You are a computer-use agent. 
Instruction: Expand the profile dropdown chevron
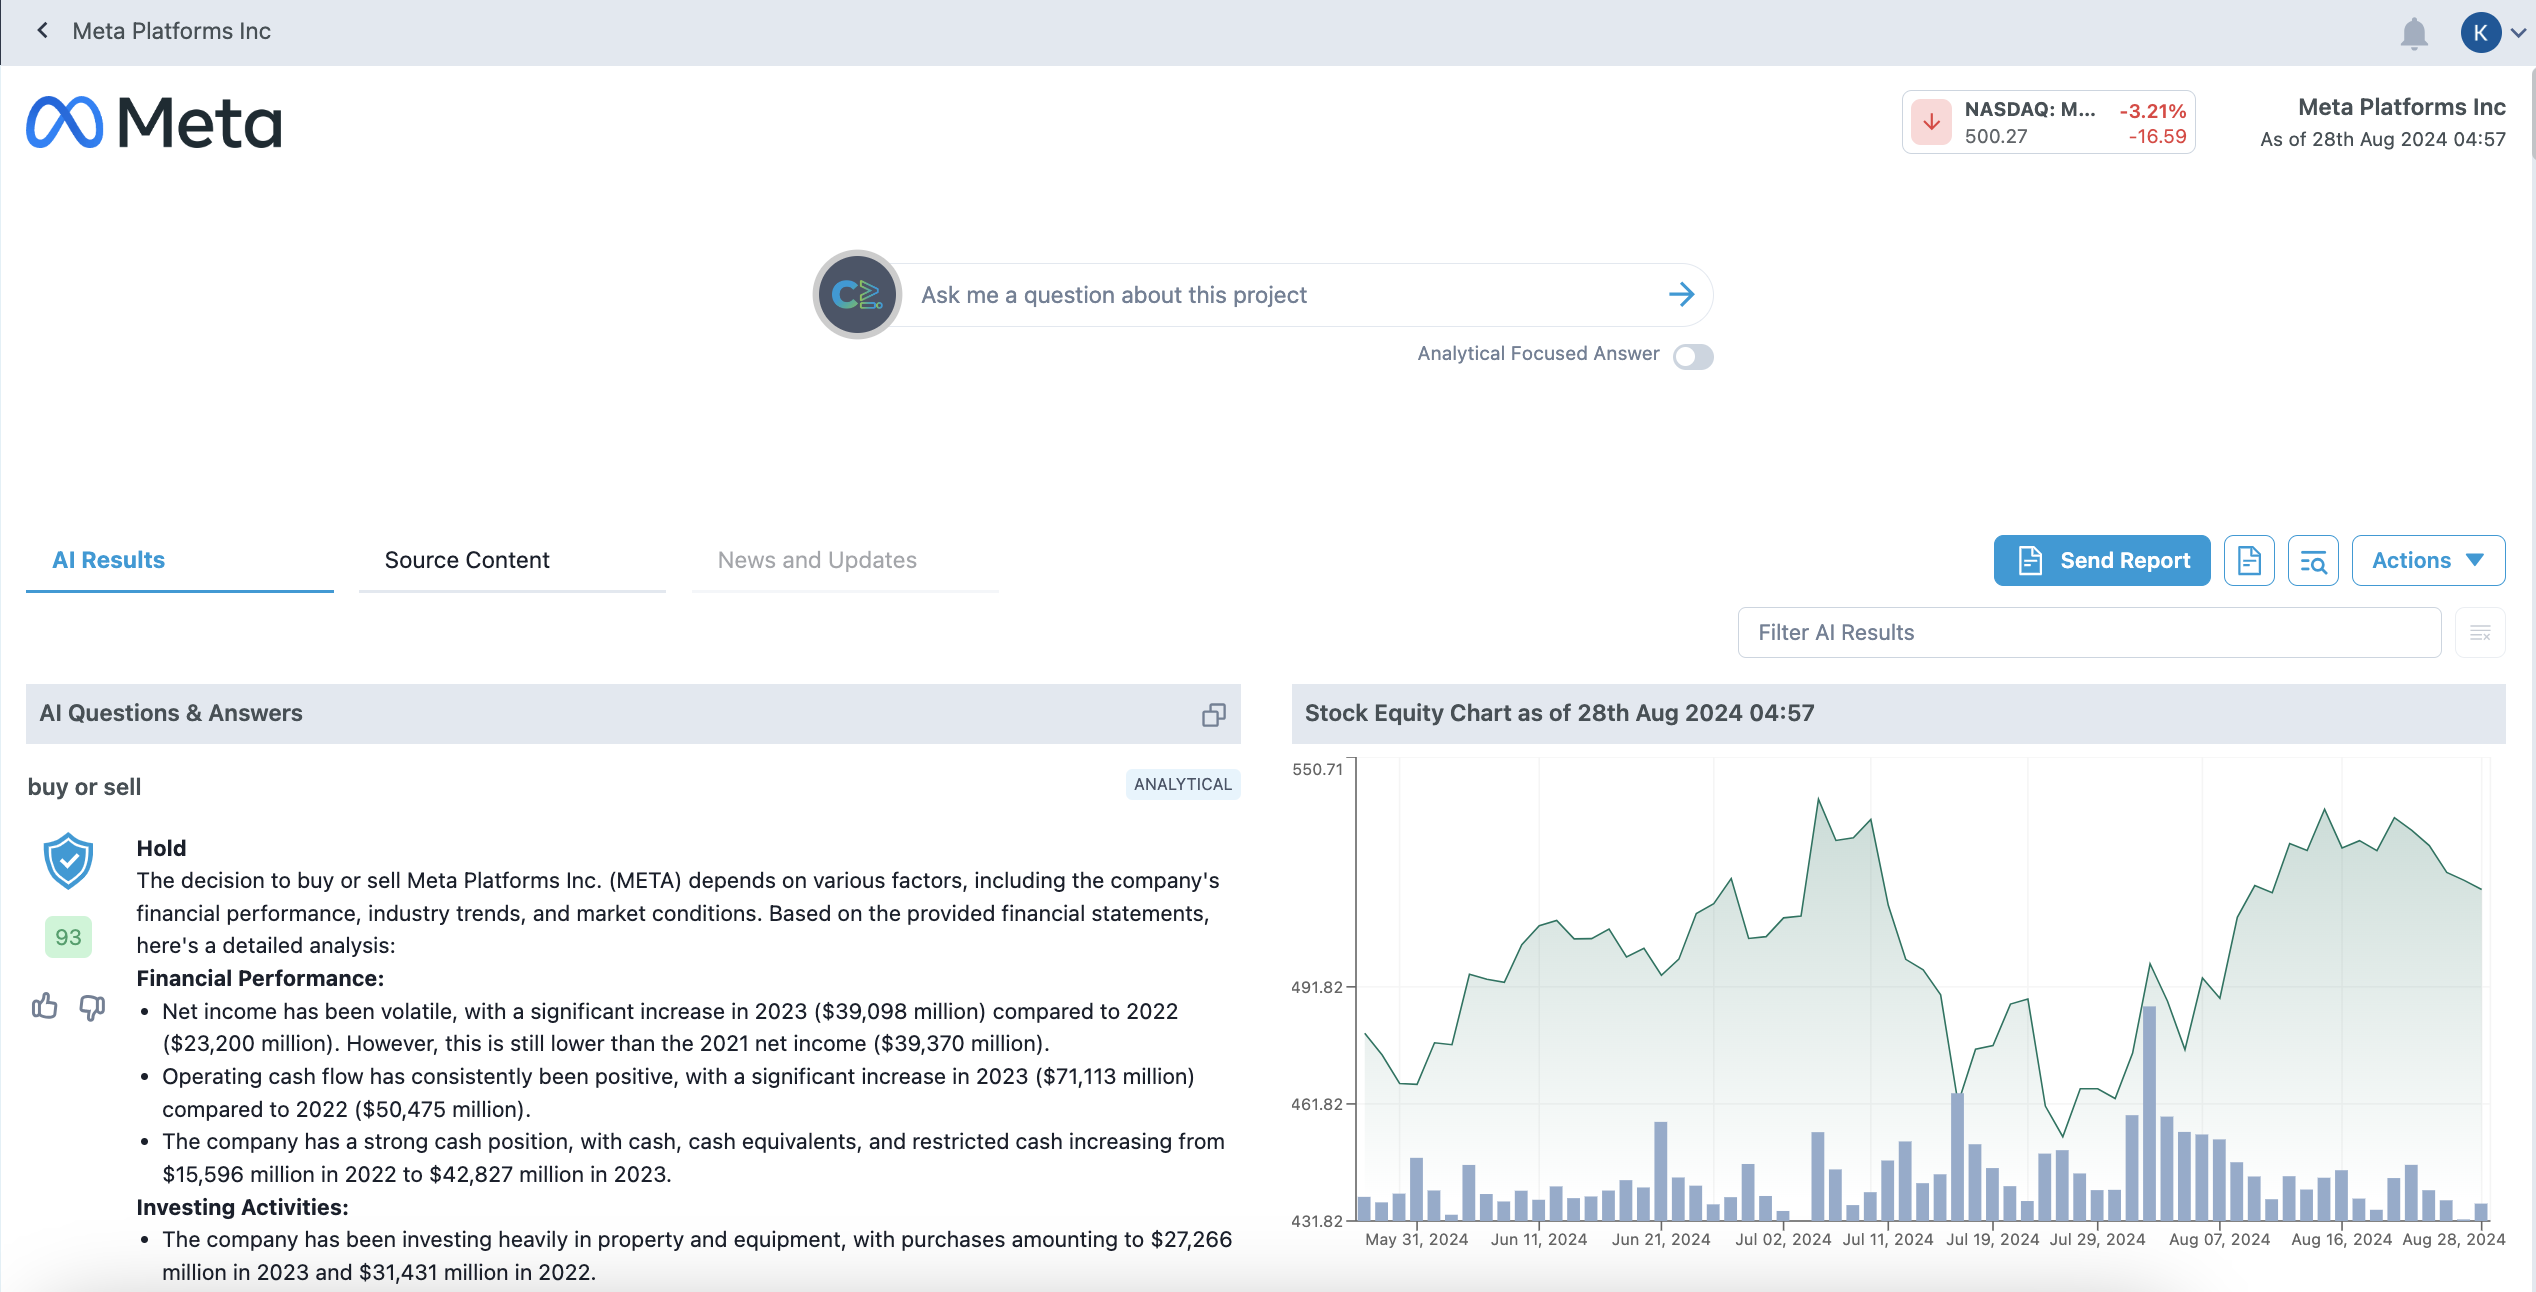click(x=2518, y=33)
